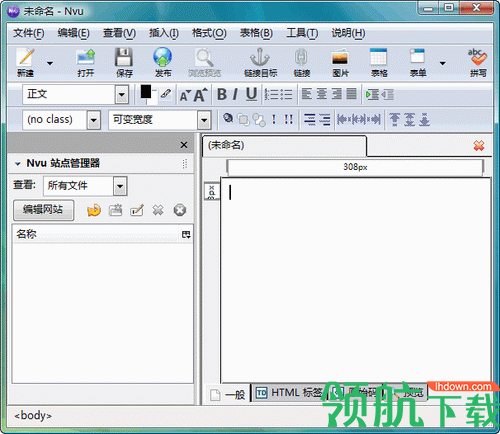500x434 pixels.
Task: Justify text alignment
Action: [351, 94]
